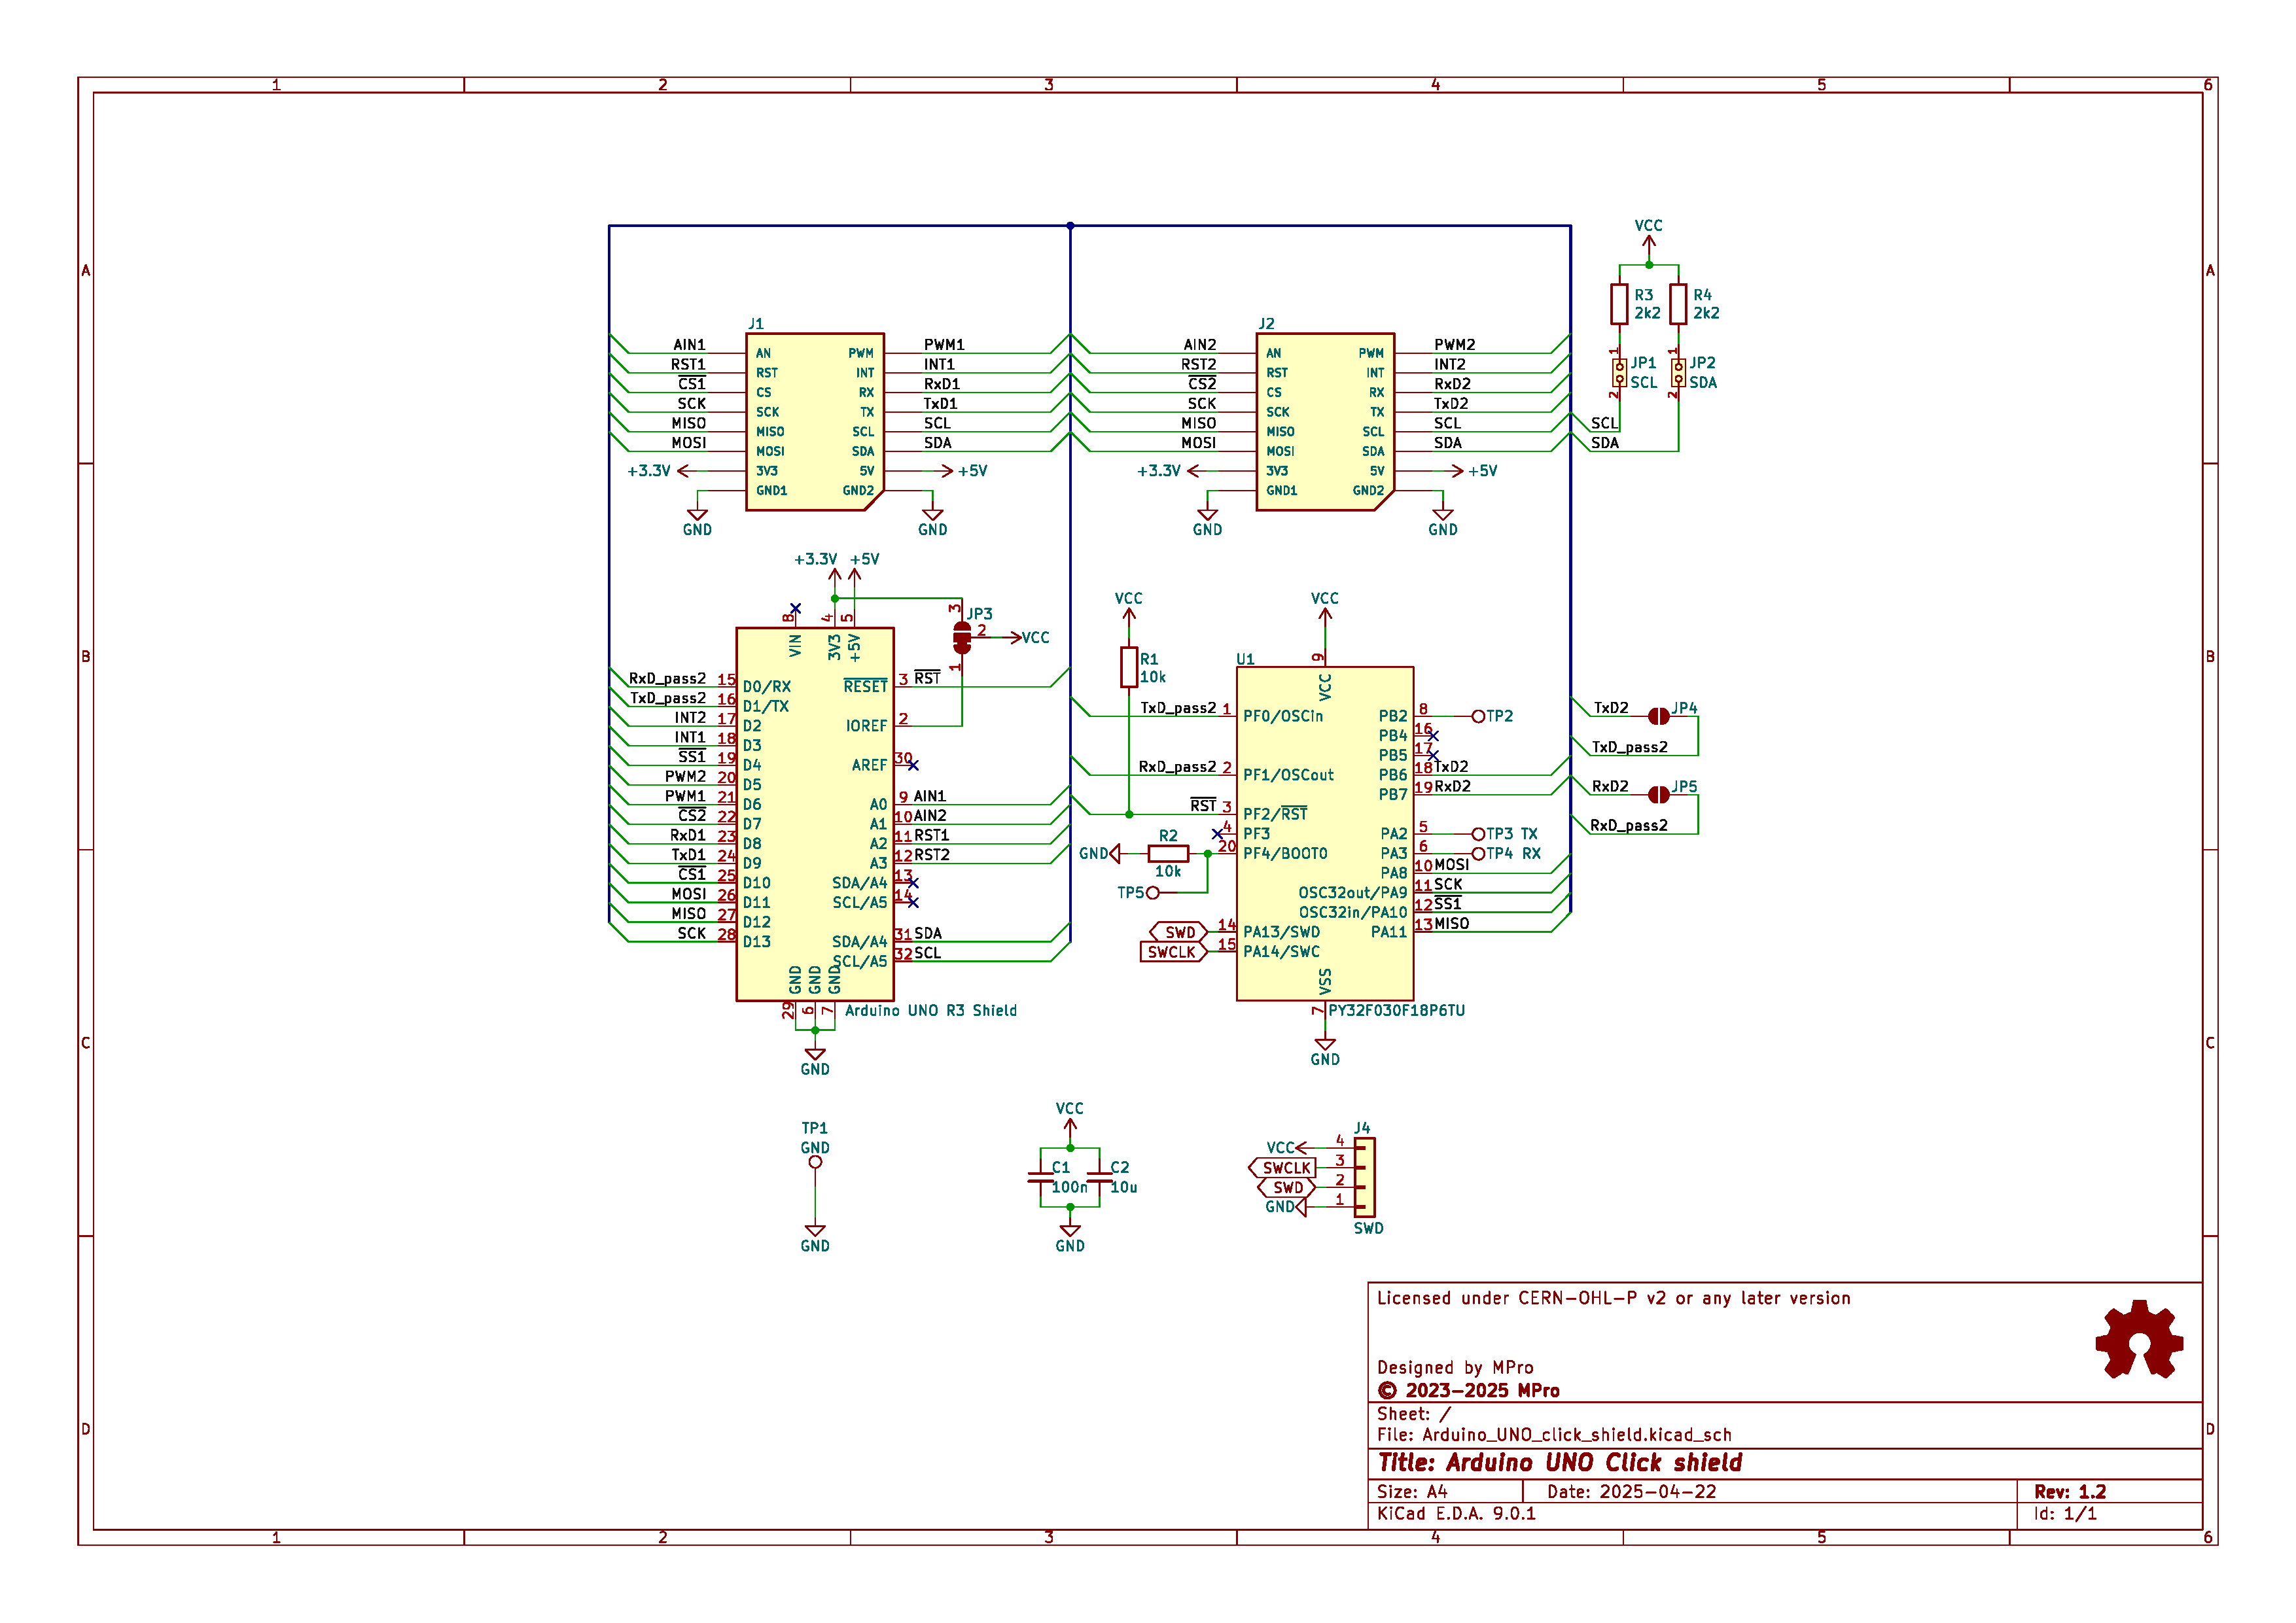
Task: Click the title text "Arduino UNO Click shield"
Action: click(1594, 1463)
